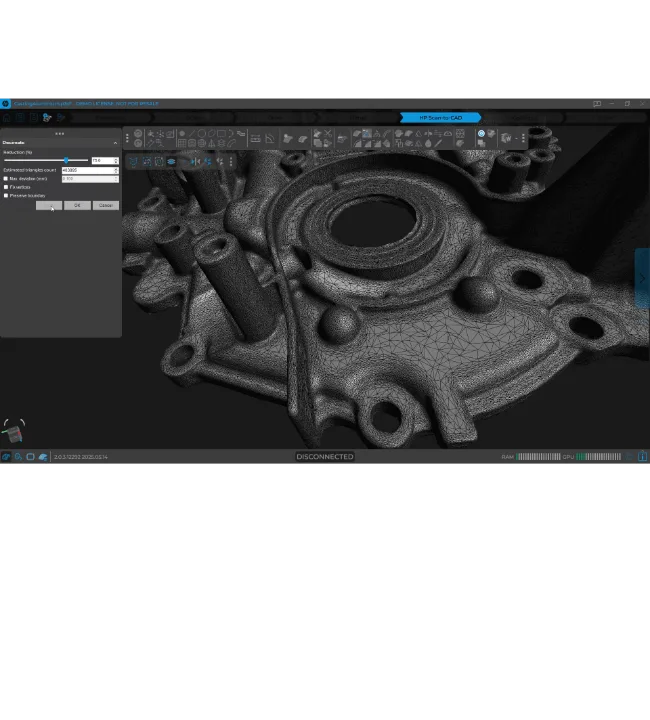This screenshot has height=720, width=650.
Task: Click the orientation cube view widget
Action: pos(13,432)
